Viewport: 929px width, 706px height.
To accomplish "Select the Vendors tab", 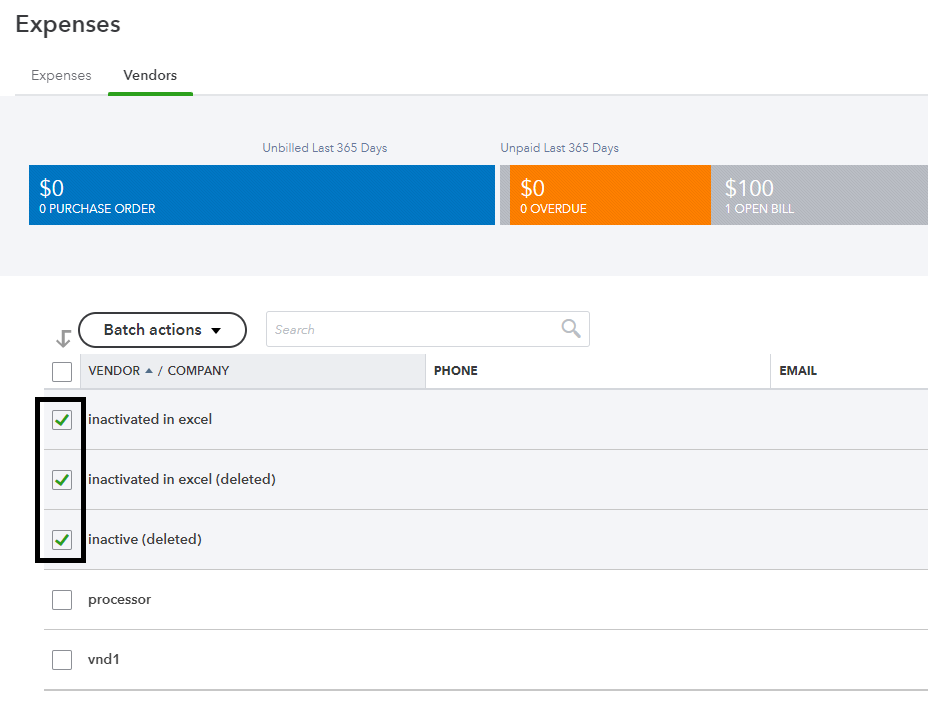I will point(150,76).
